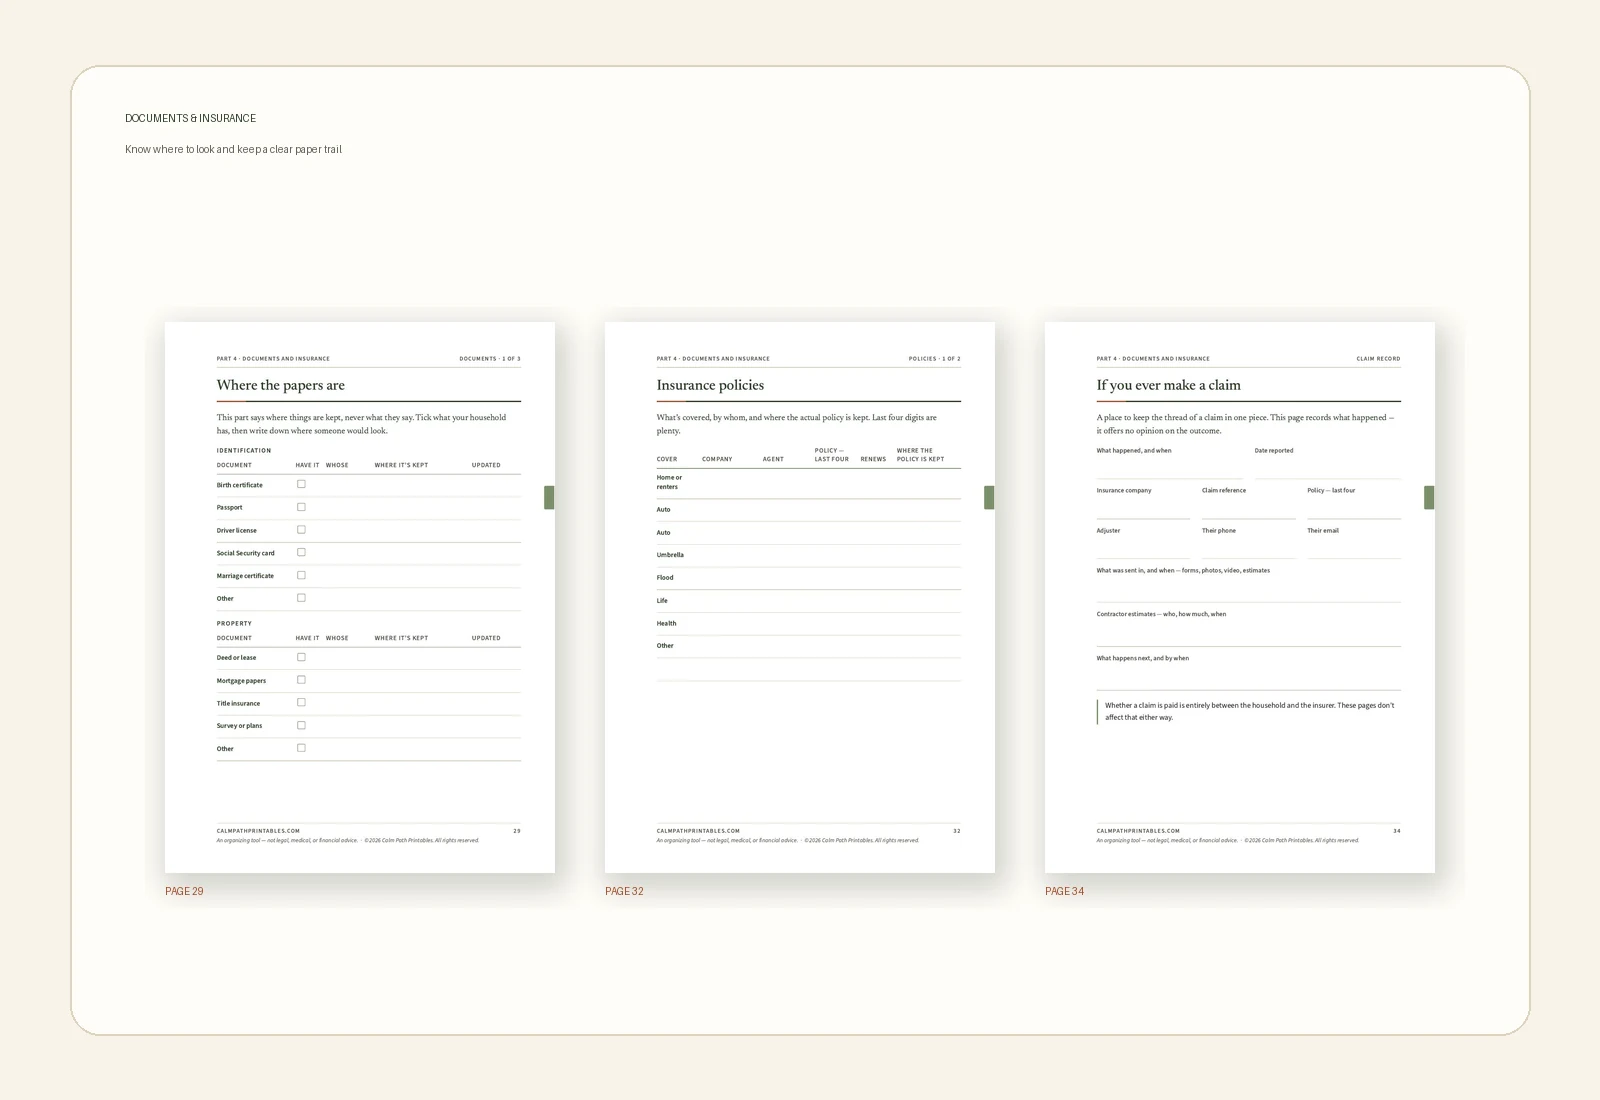Open the 'If you ever make a claim' page
Viewport: 1600px width, 1100px height.
pos(1240,597)
